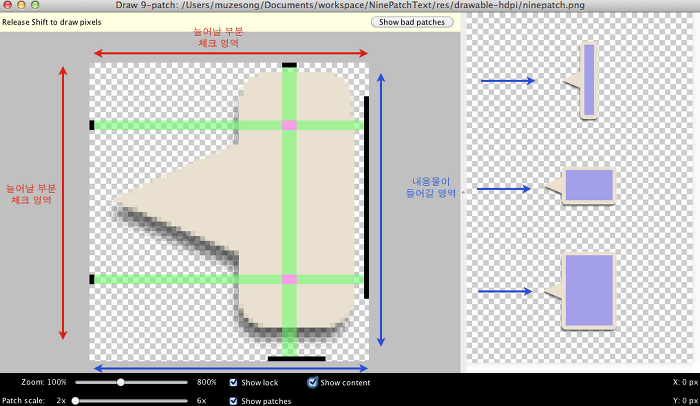
Task: Click the upper left black stretch marker
Action: tap(92, 125)
